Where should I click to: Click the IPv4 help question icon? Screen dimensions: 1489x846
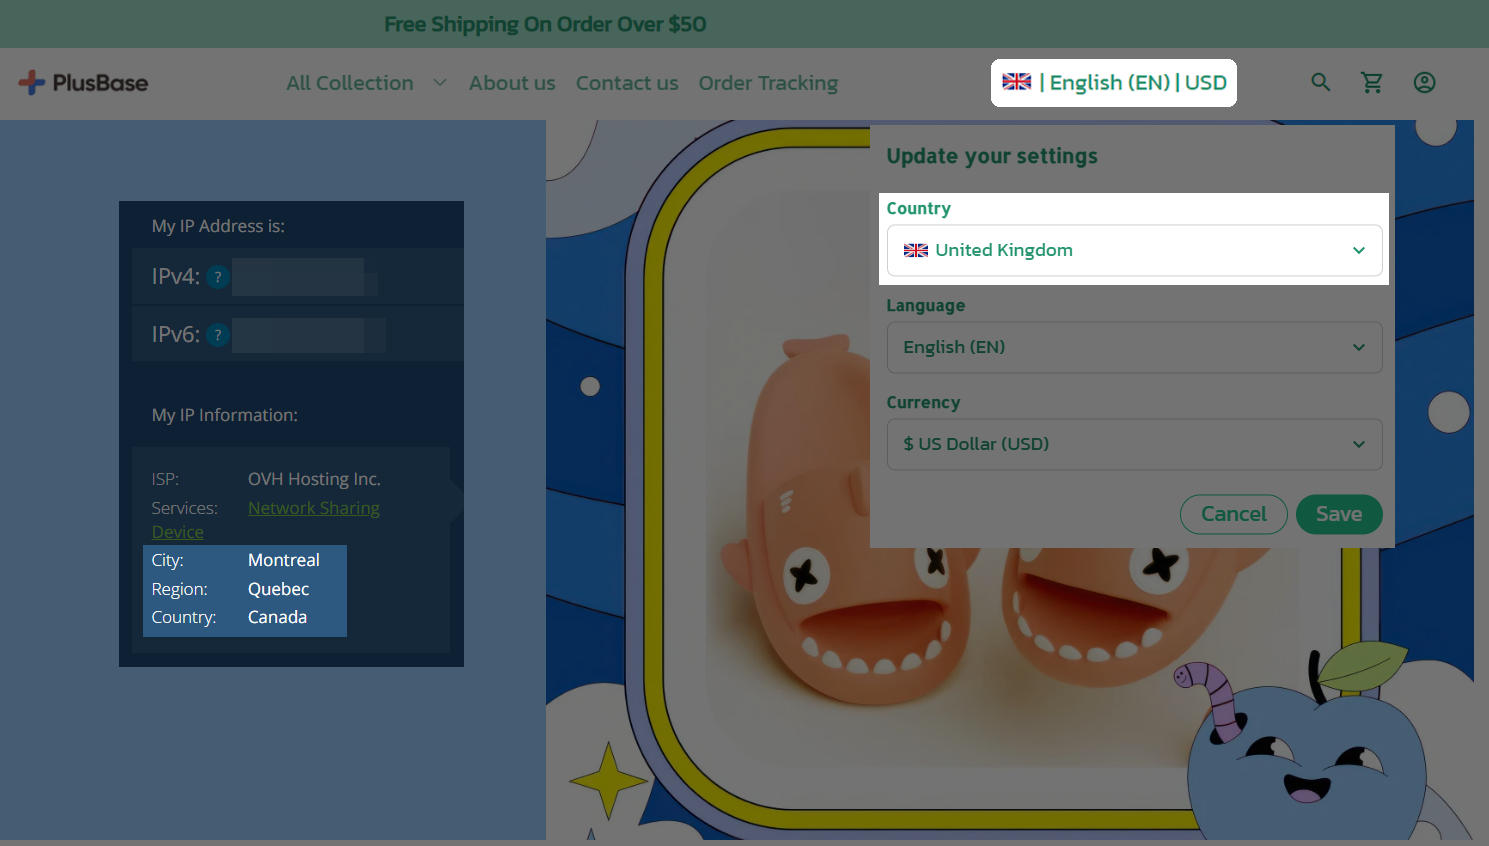click(x=218, y=277)
